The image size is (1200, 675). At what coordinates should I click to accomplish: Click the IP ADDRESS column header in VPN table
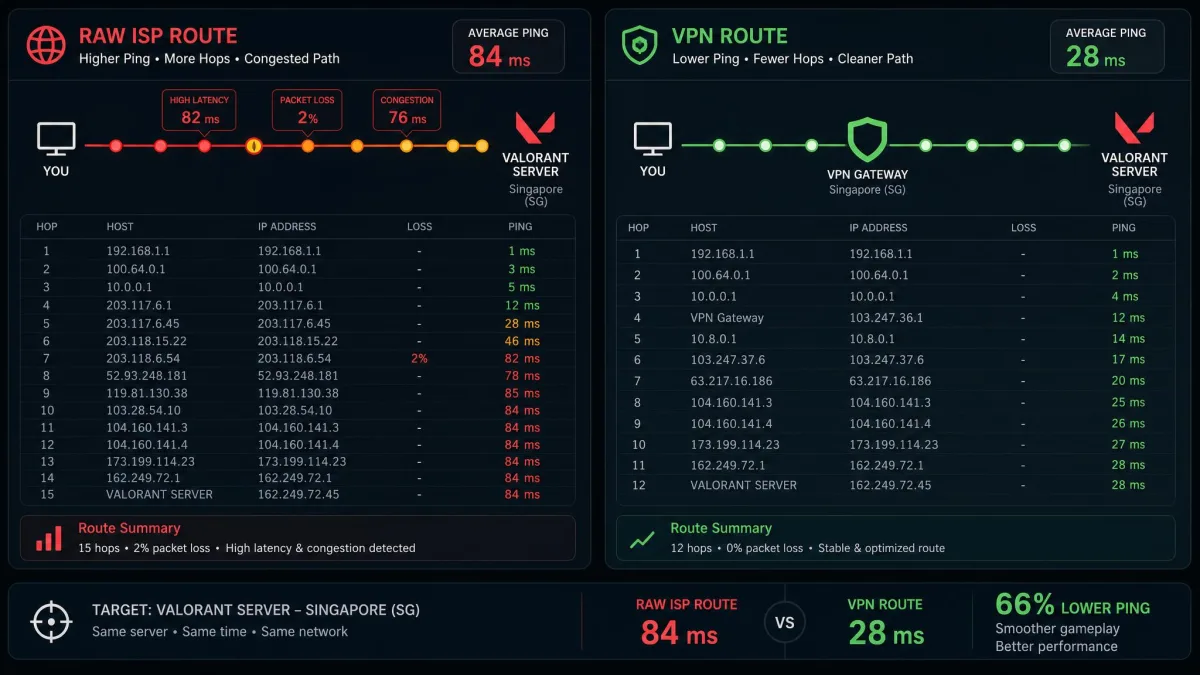879,228
